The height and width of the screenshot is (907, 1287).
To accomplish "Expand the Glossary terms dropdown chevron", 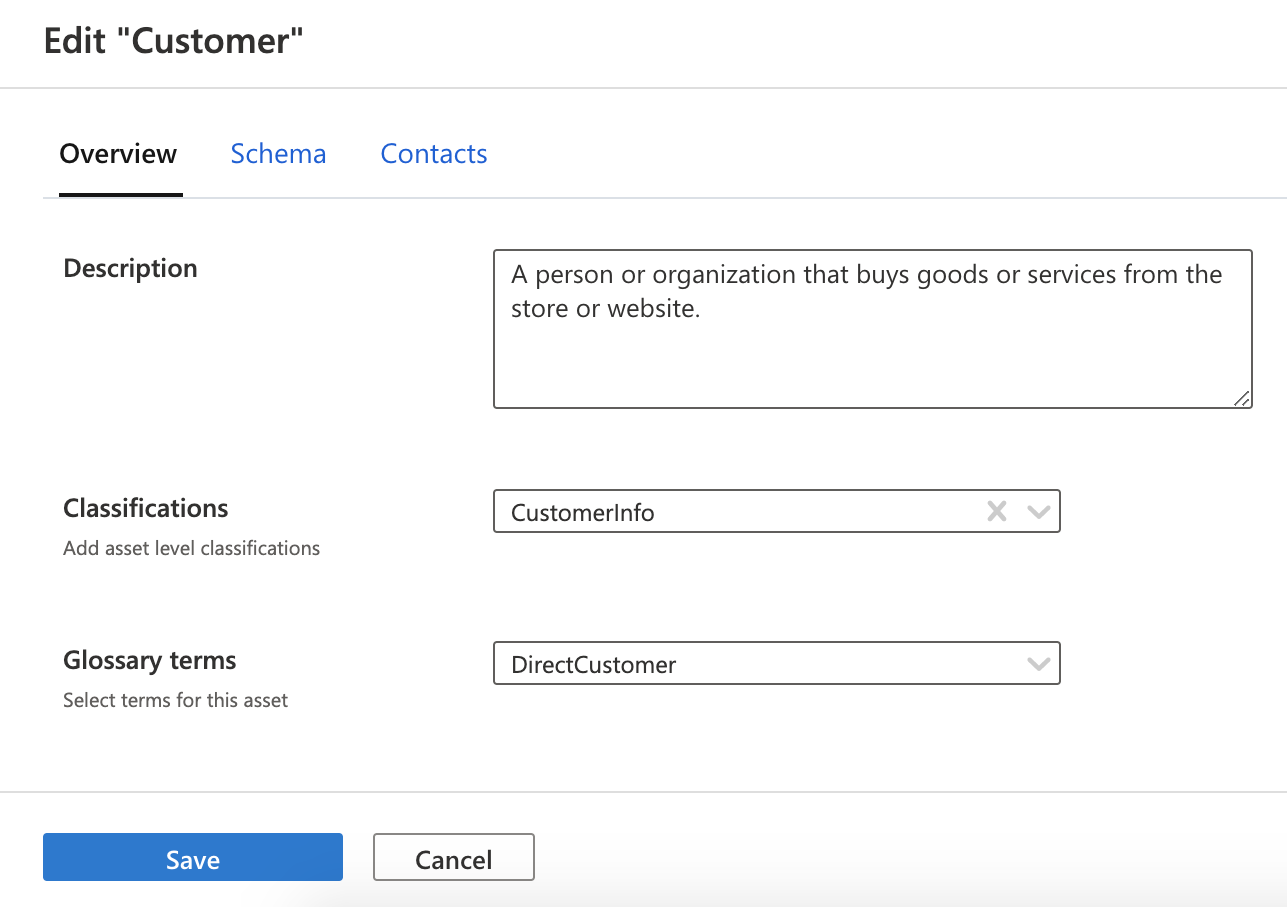I will [x=1039, y=664].
